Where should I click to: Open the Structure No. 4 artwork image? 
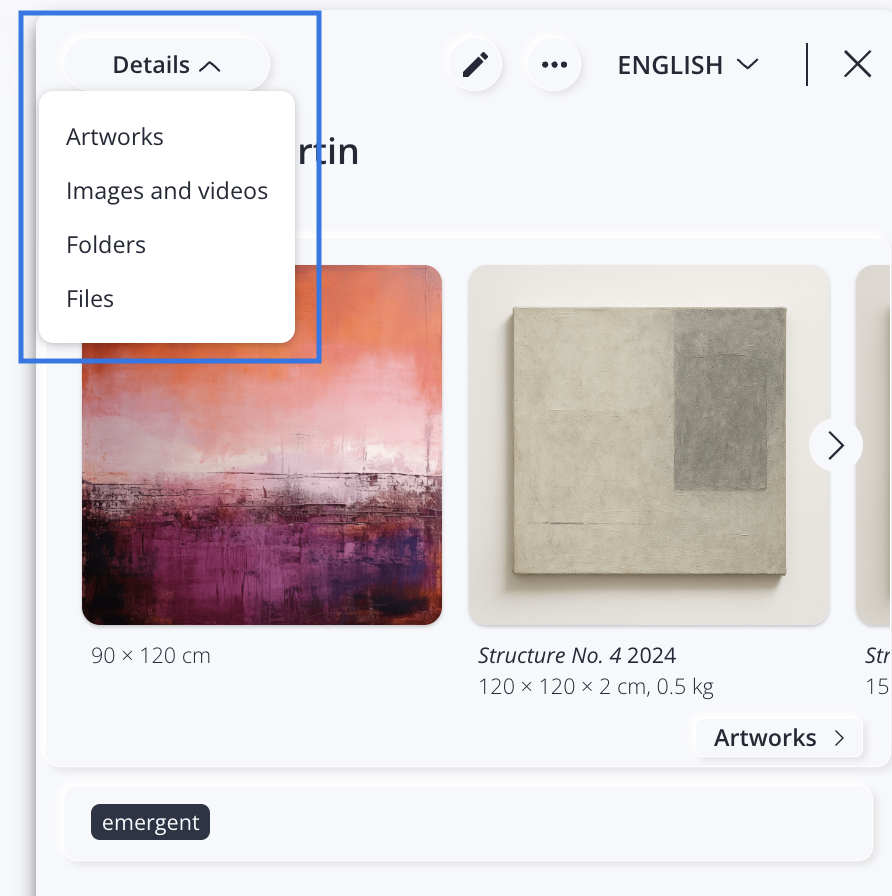(x=648, y=445)
